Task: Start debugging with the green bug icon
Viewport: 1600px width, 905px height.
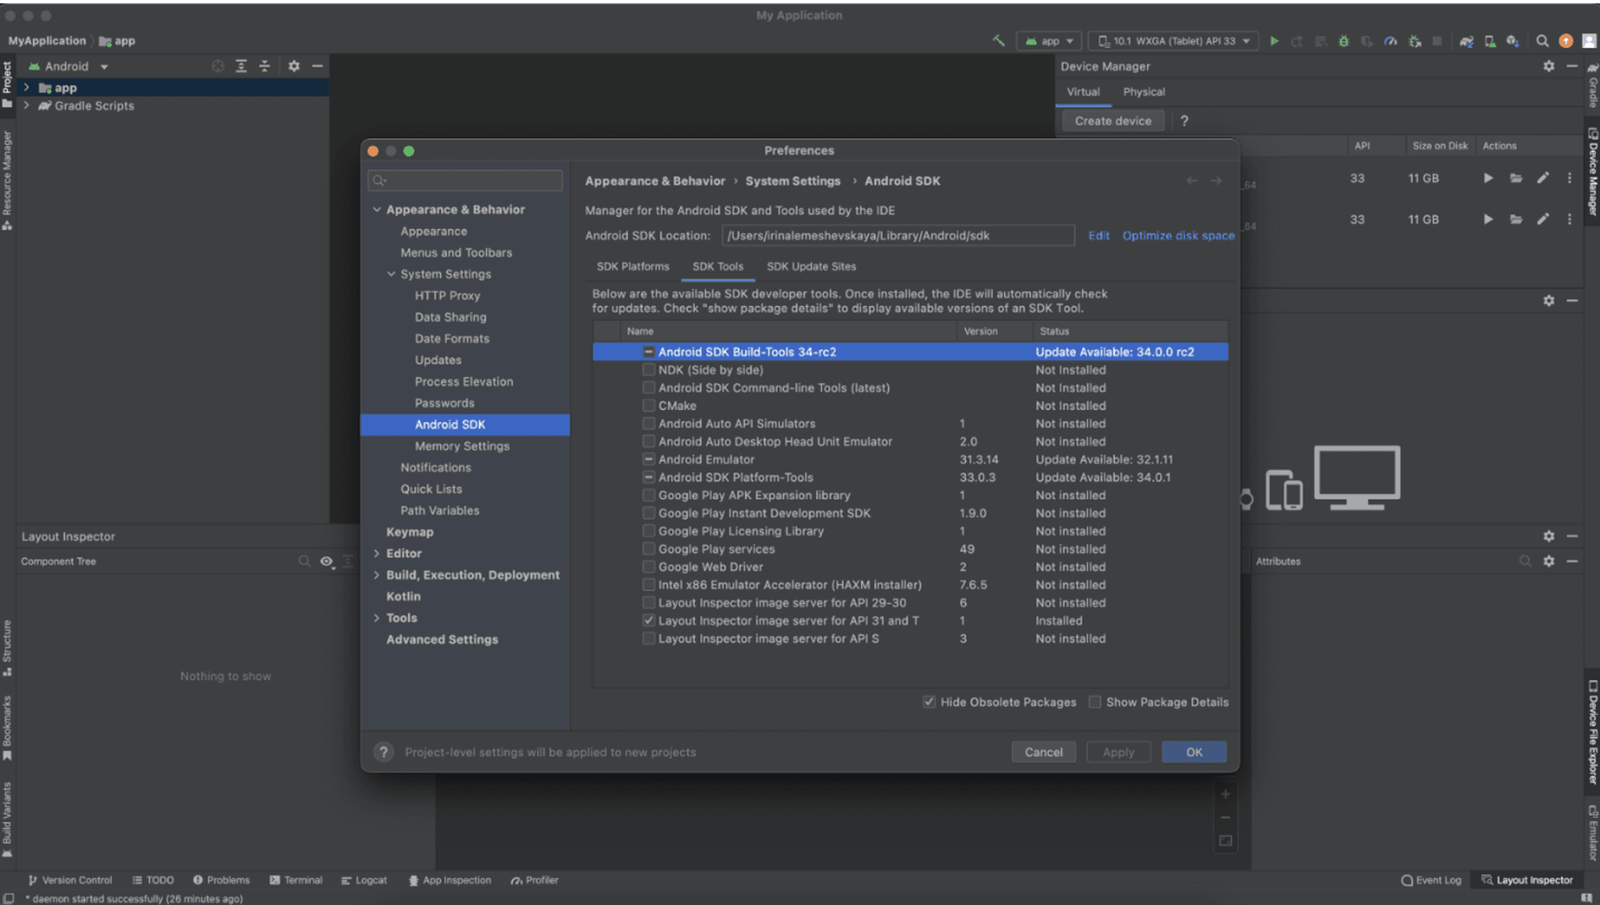Action: click(1343, 41)
